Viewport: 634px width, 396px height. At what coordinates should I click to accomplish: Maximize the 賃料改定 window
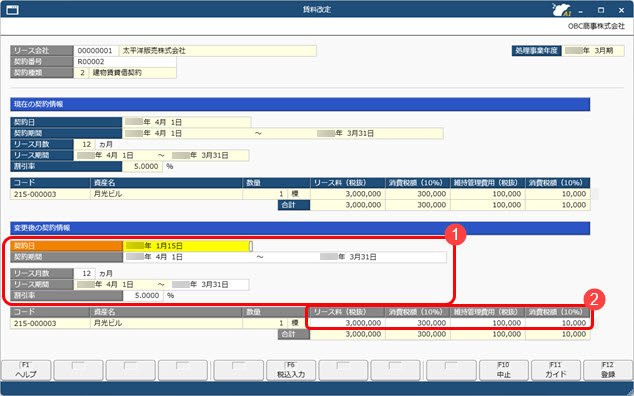(601, 10)
